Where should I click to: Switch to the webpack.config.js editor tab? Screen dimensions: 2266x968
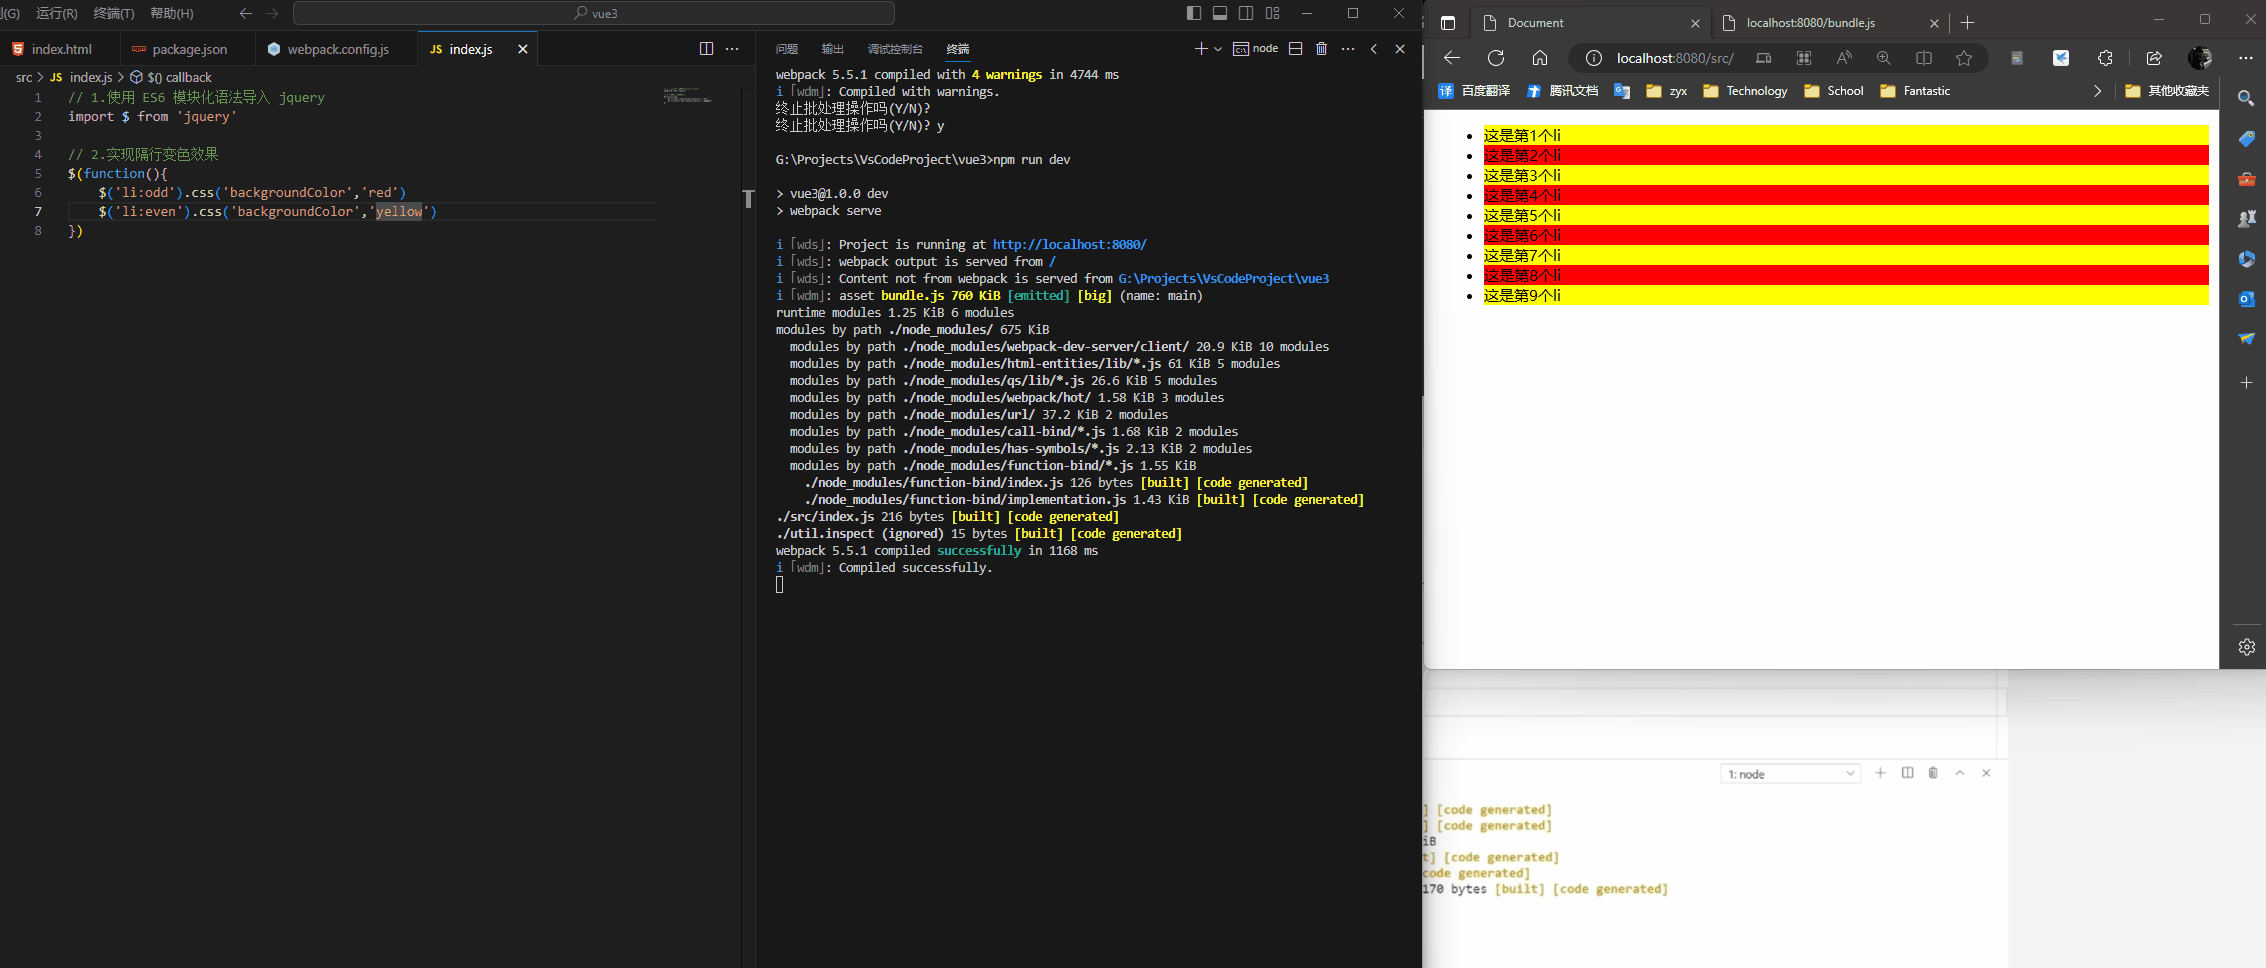tap(336, 49)
